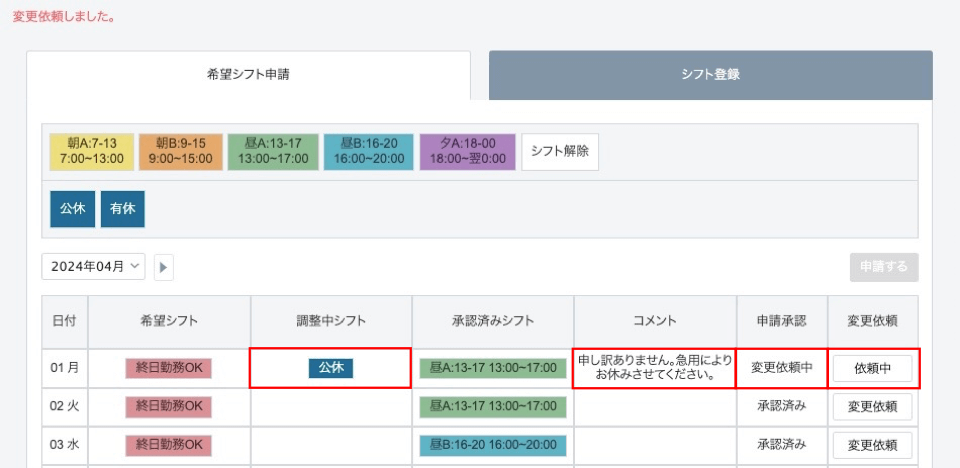Switch to the シフト登録 tab
This screenshot has width=960, height=468.
[x=710, y=75]
